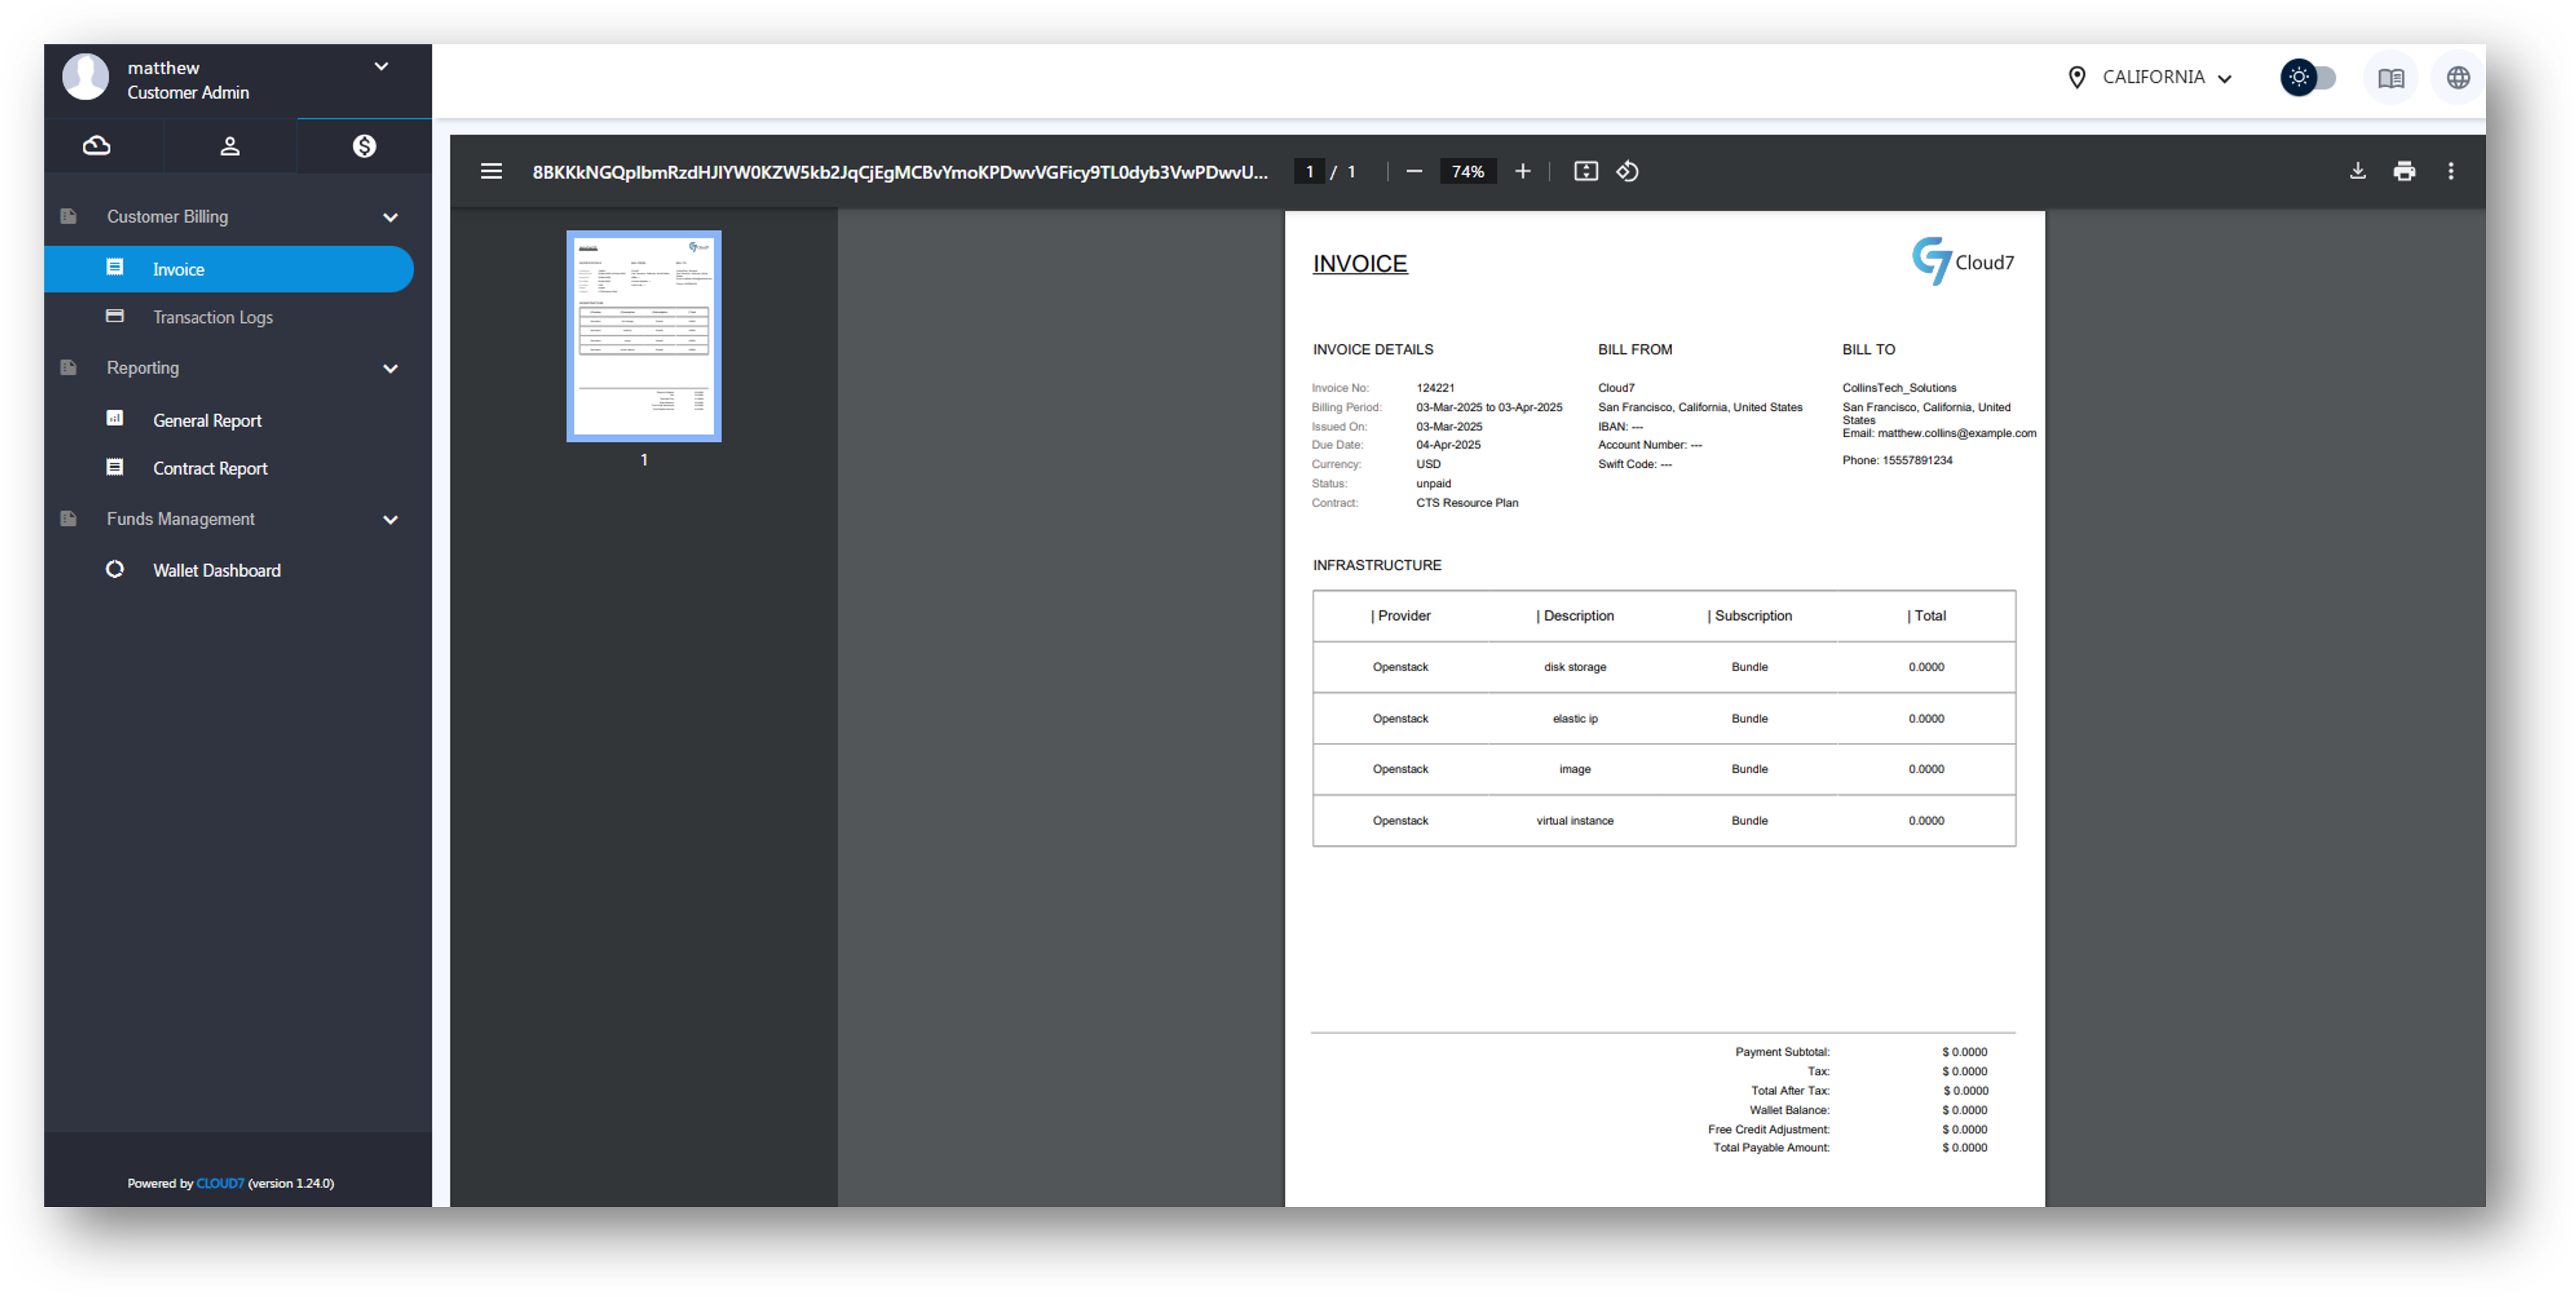Zoom in on the PDF

pos(1522,171)
